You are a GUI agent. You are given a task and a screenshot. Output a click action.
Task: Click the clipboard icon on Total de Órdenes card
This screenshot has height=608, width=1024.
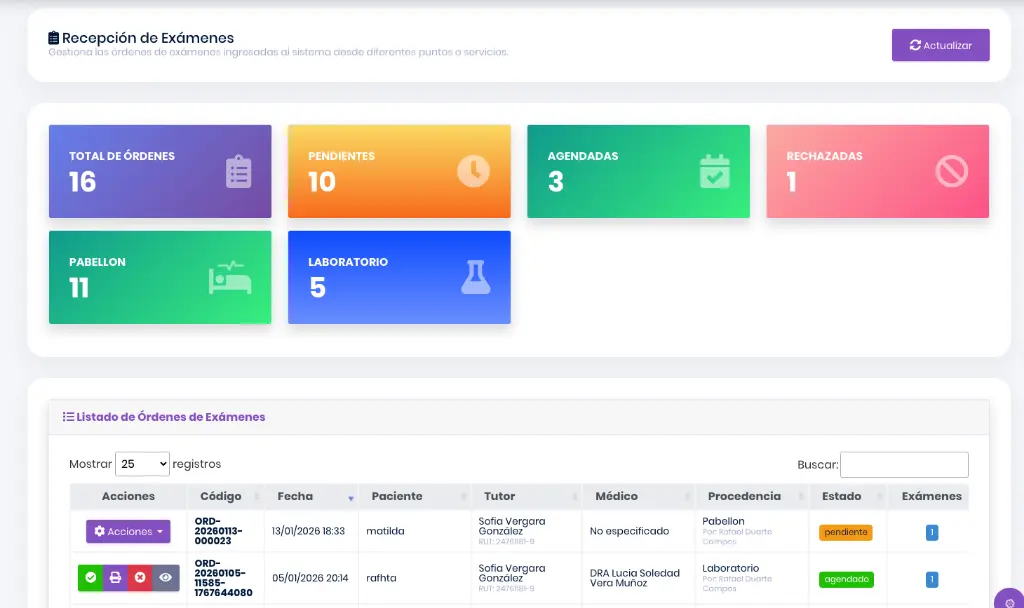(x=238, y=172)
